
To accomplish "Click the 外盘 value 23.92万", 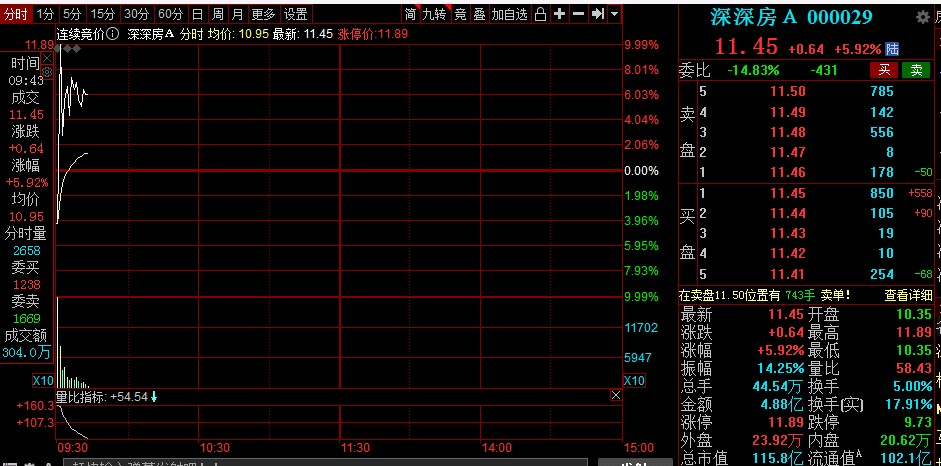I will tap(778, 440).
